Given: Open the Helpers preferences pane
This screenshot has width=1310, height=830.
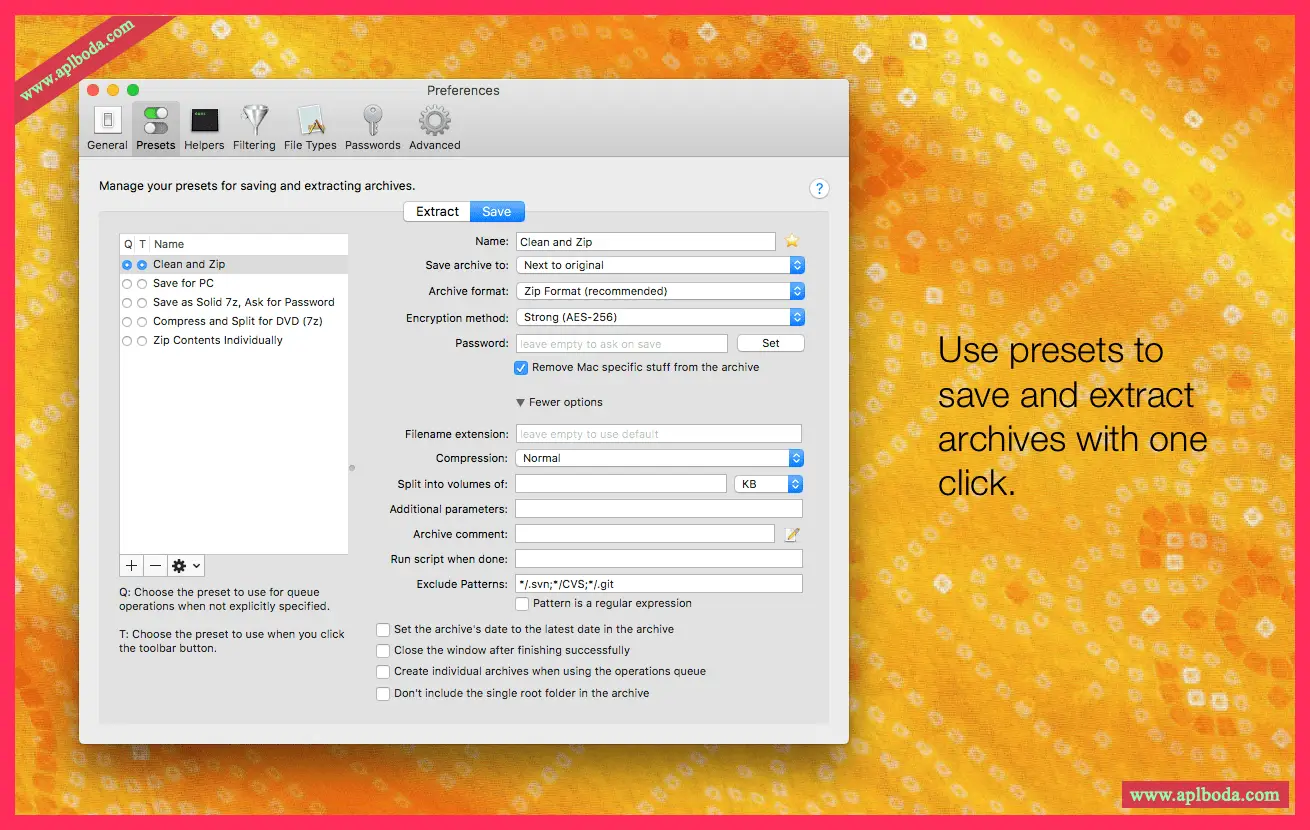Looking at the screenshot, I should tap(204, 128).
